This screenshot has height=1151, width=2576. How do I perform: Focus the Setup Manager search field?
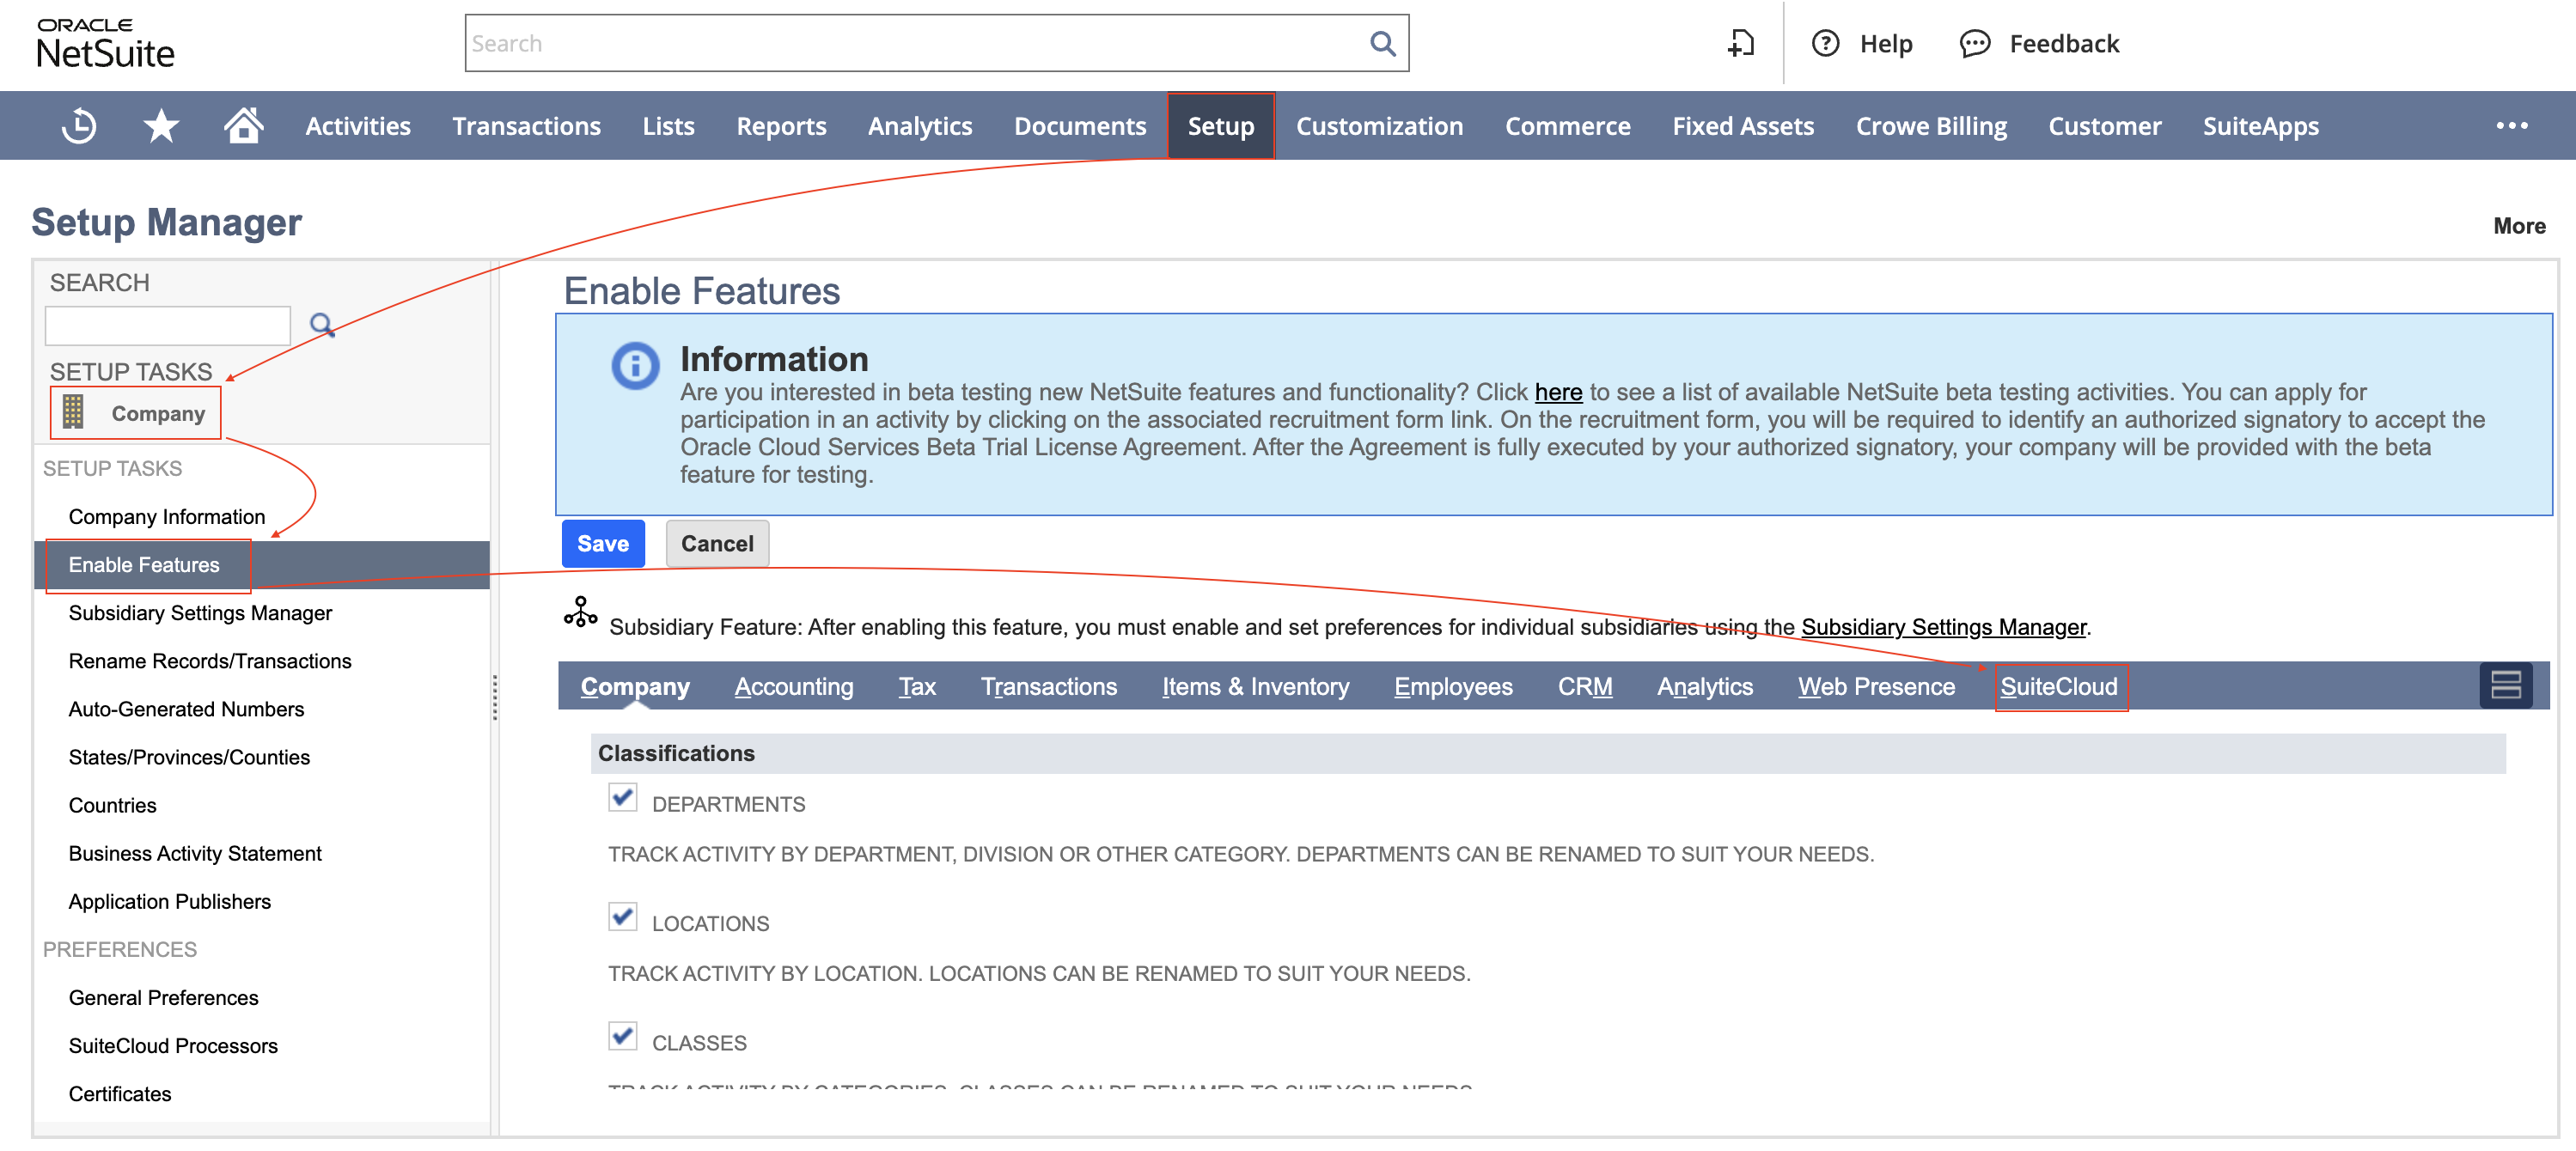coord(168,326)
